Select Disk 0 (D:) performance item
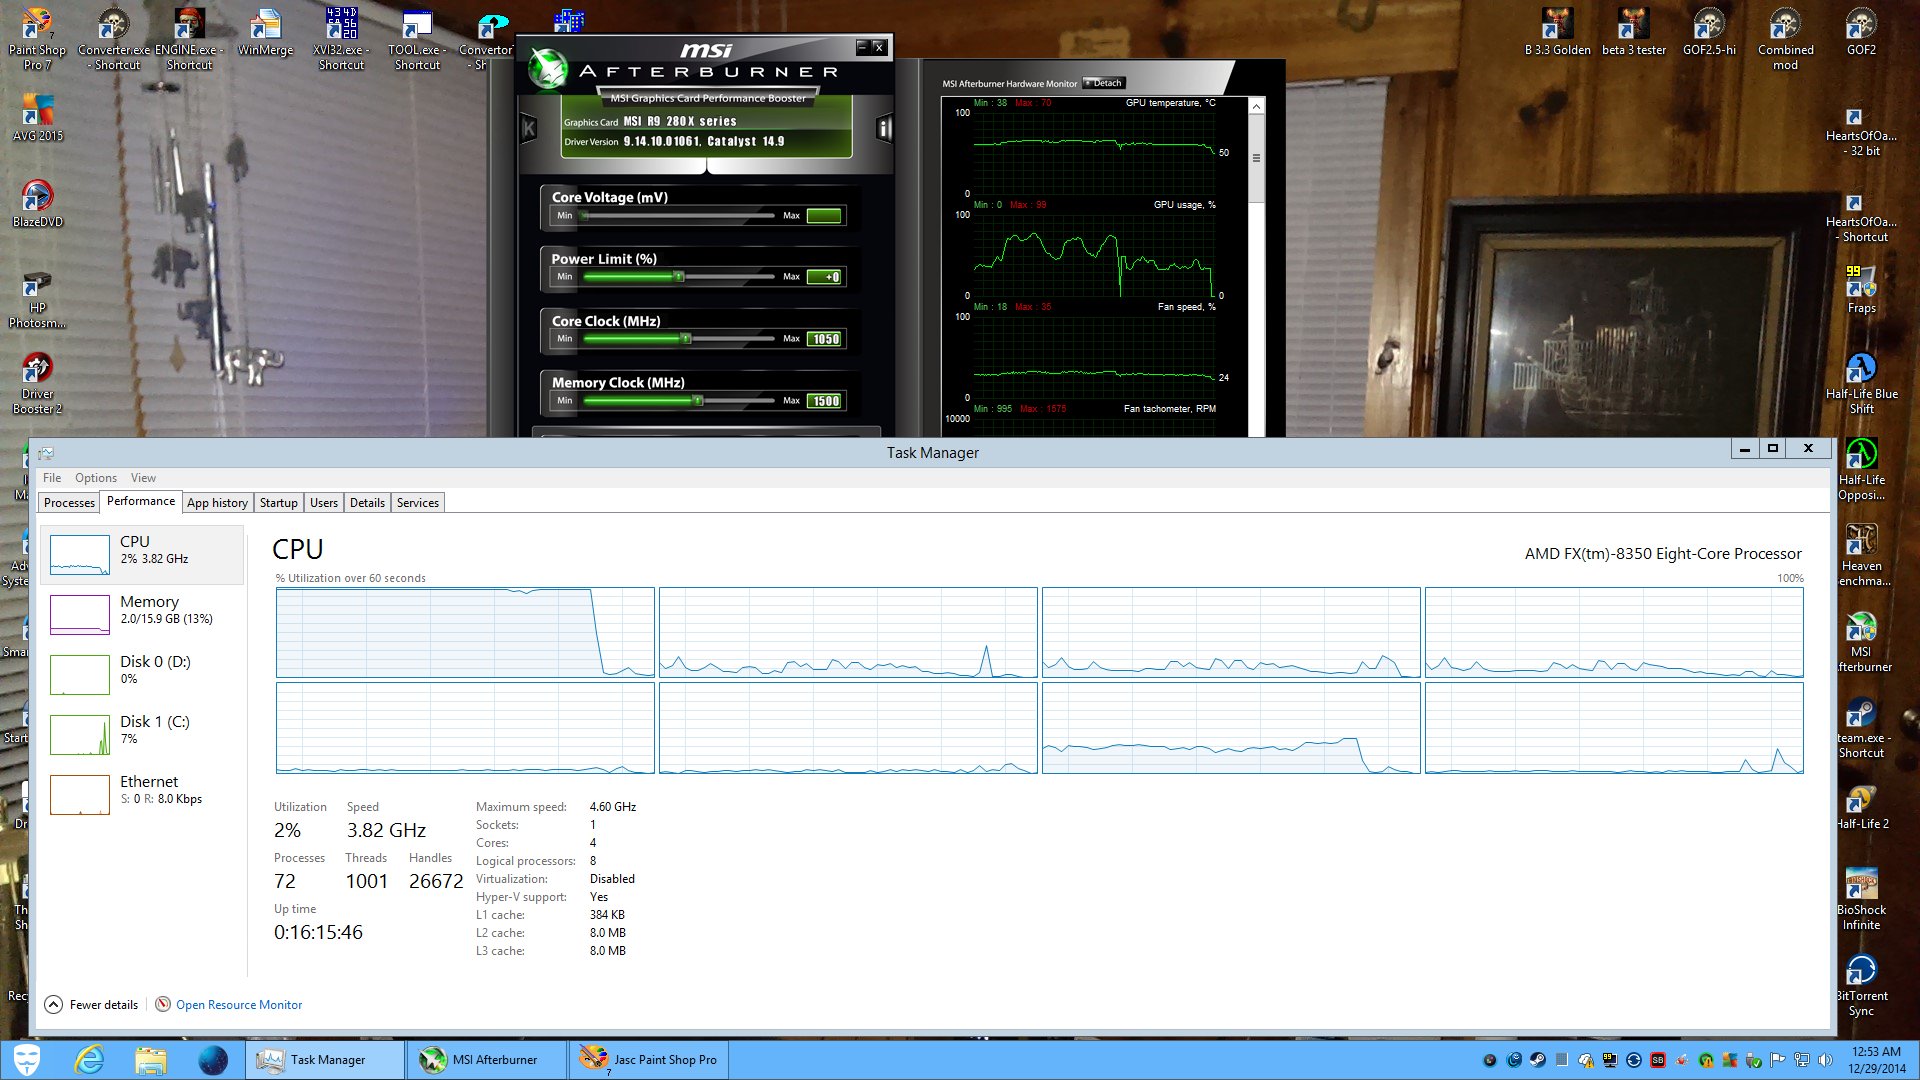Viewport: 1920px width, 1080px height. click(x=142, y=674)
